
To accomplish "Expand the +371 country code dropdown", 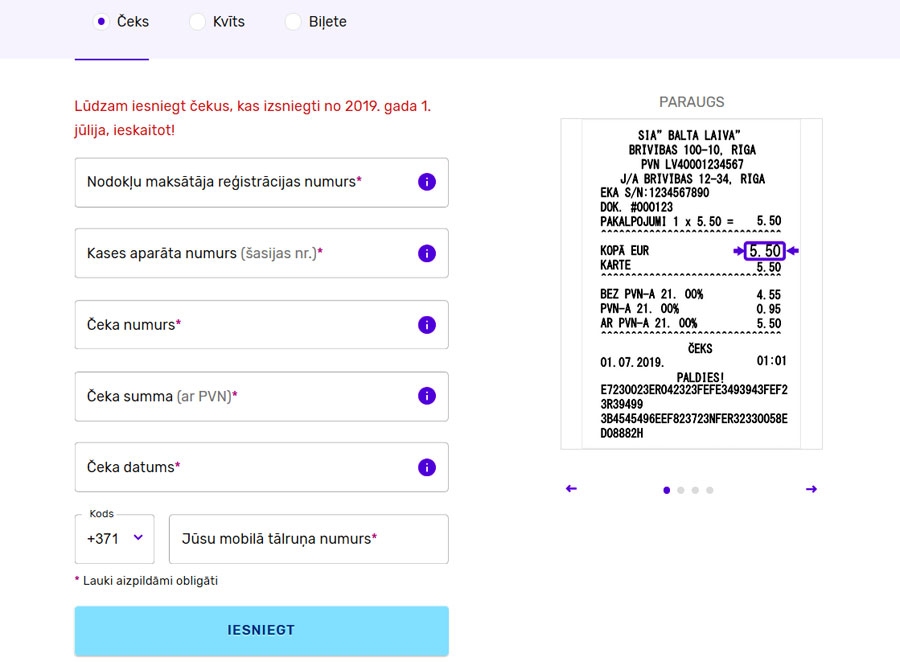I will tap(114, 539).
